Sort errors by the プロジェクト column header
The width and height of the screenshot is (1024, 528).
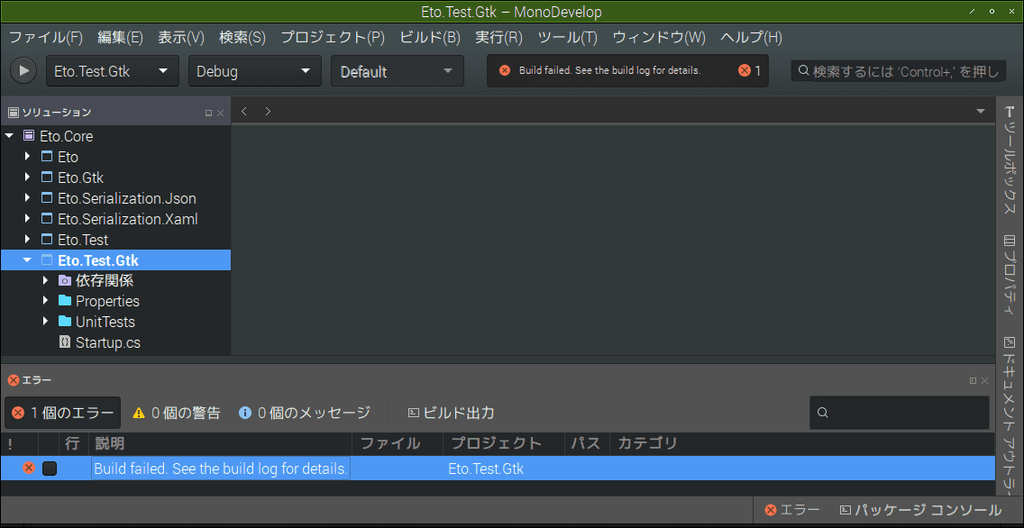(x=504, y=444)
